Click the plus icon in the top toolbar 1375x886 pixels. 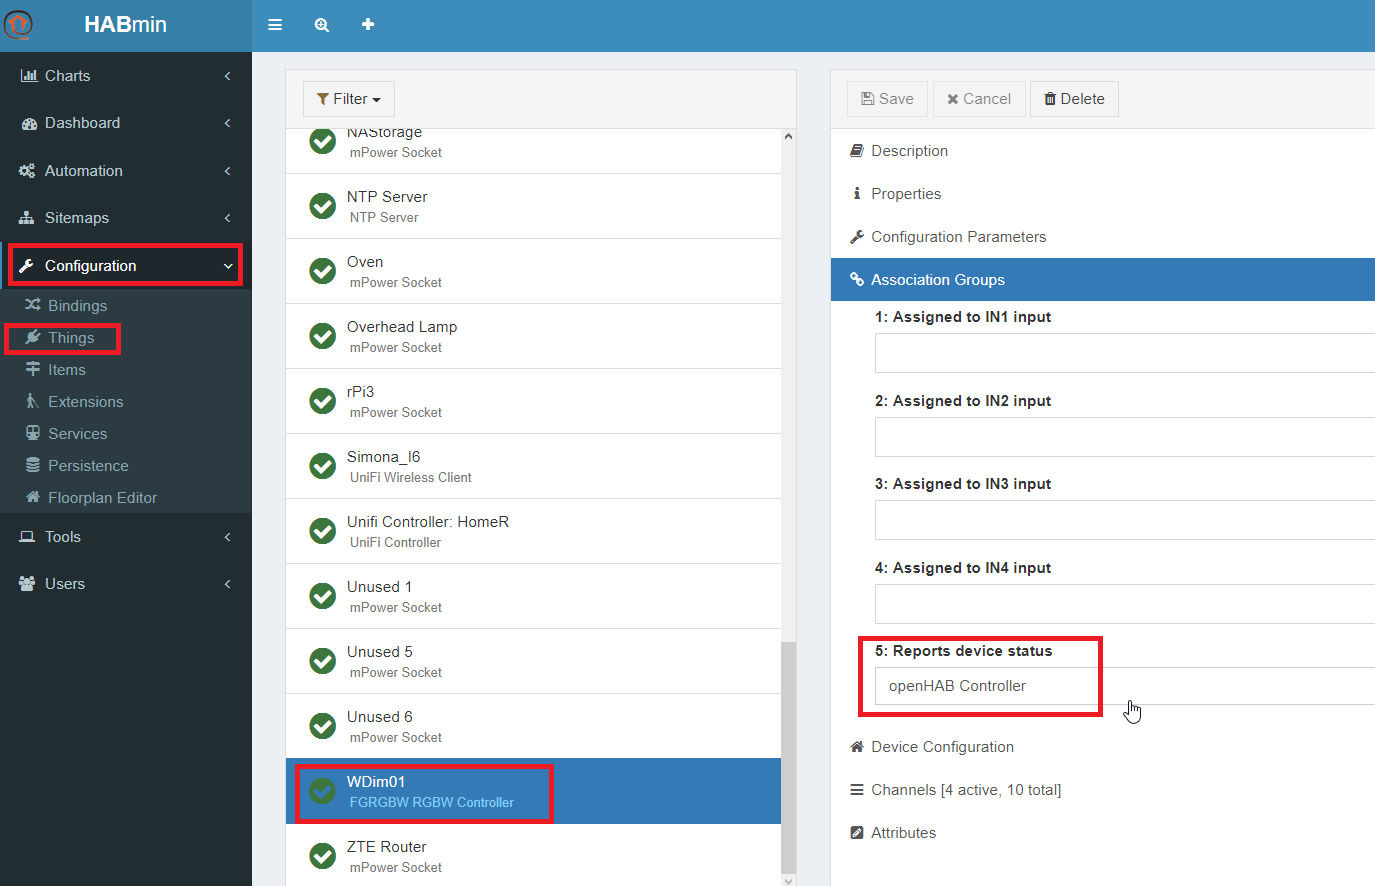coord(368,24)
